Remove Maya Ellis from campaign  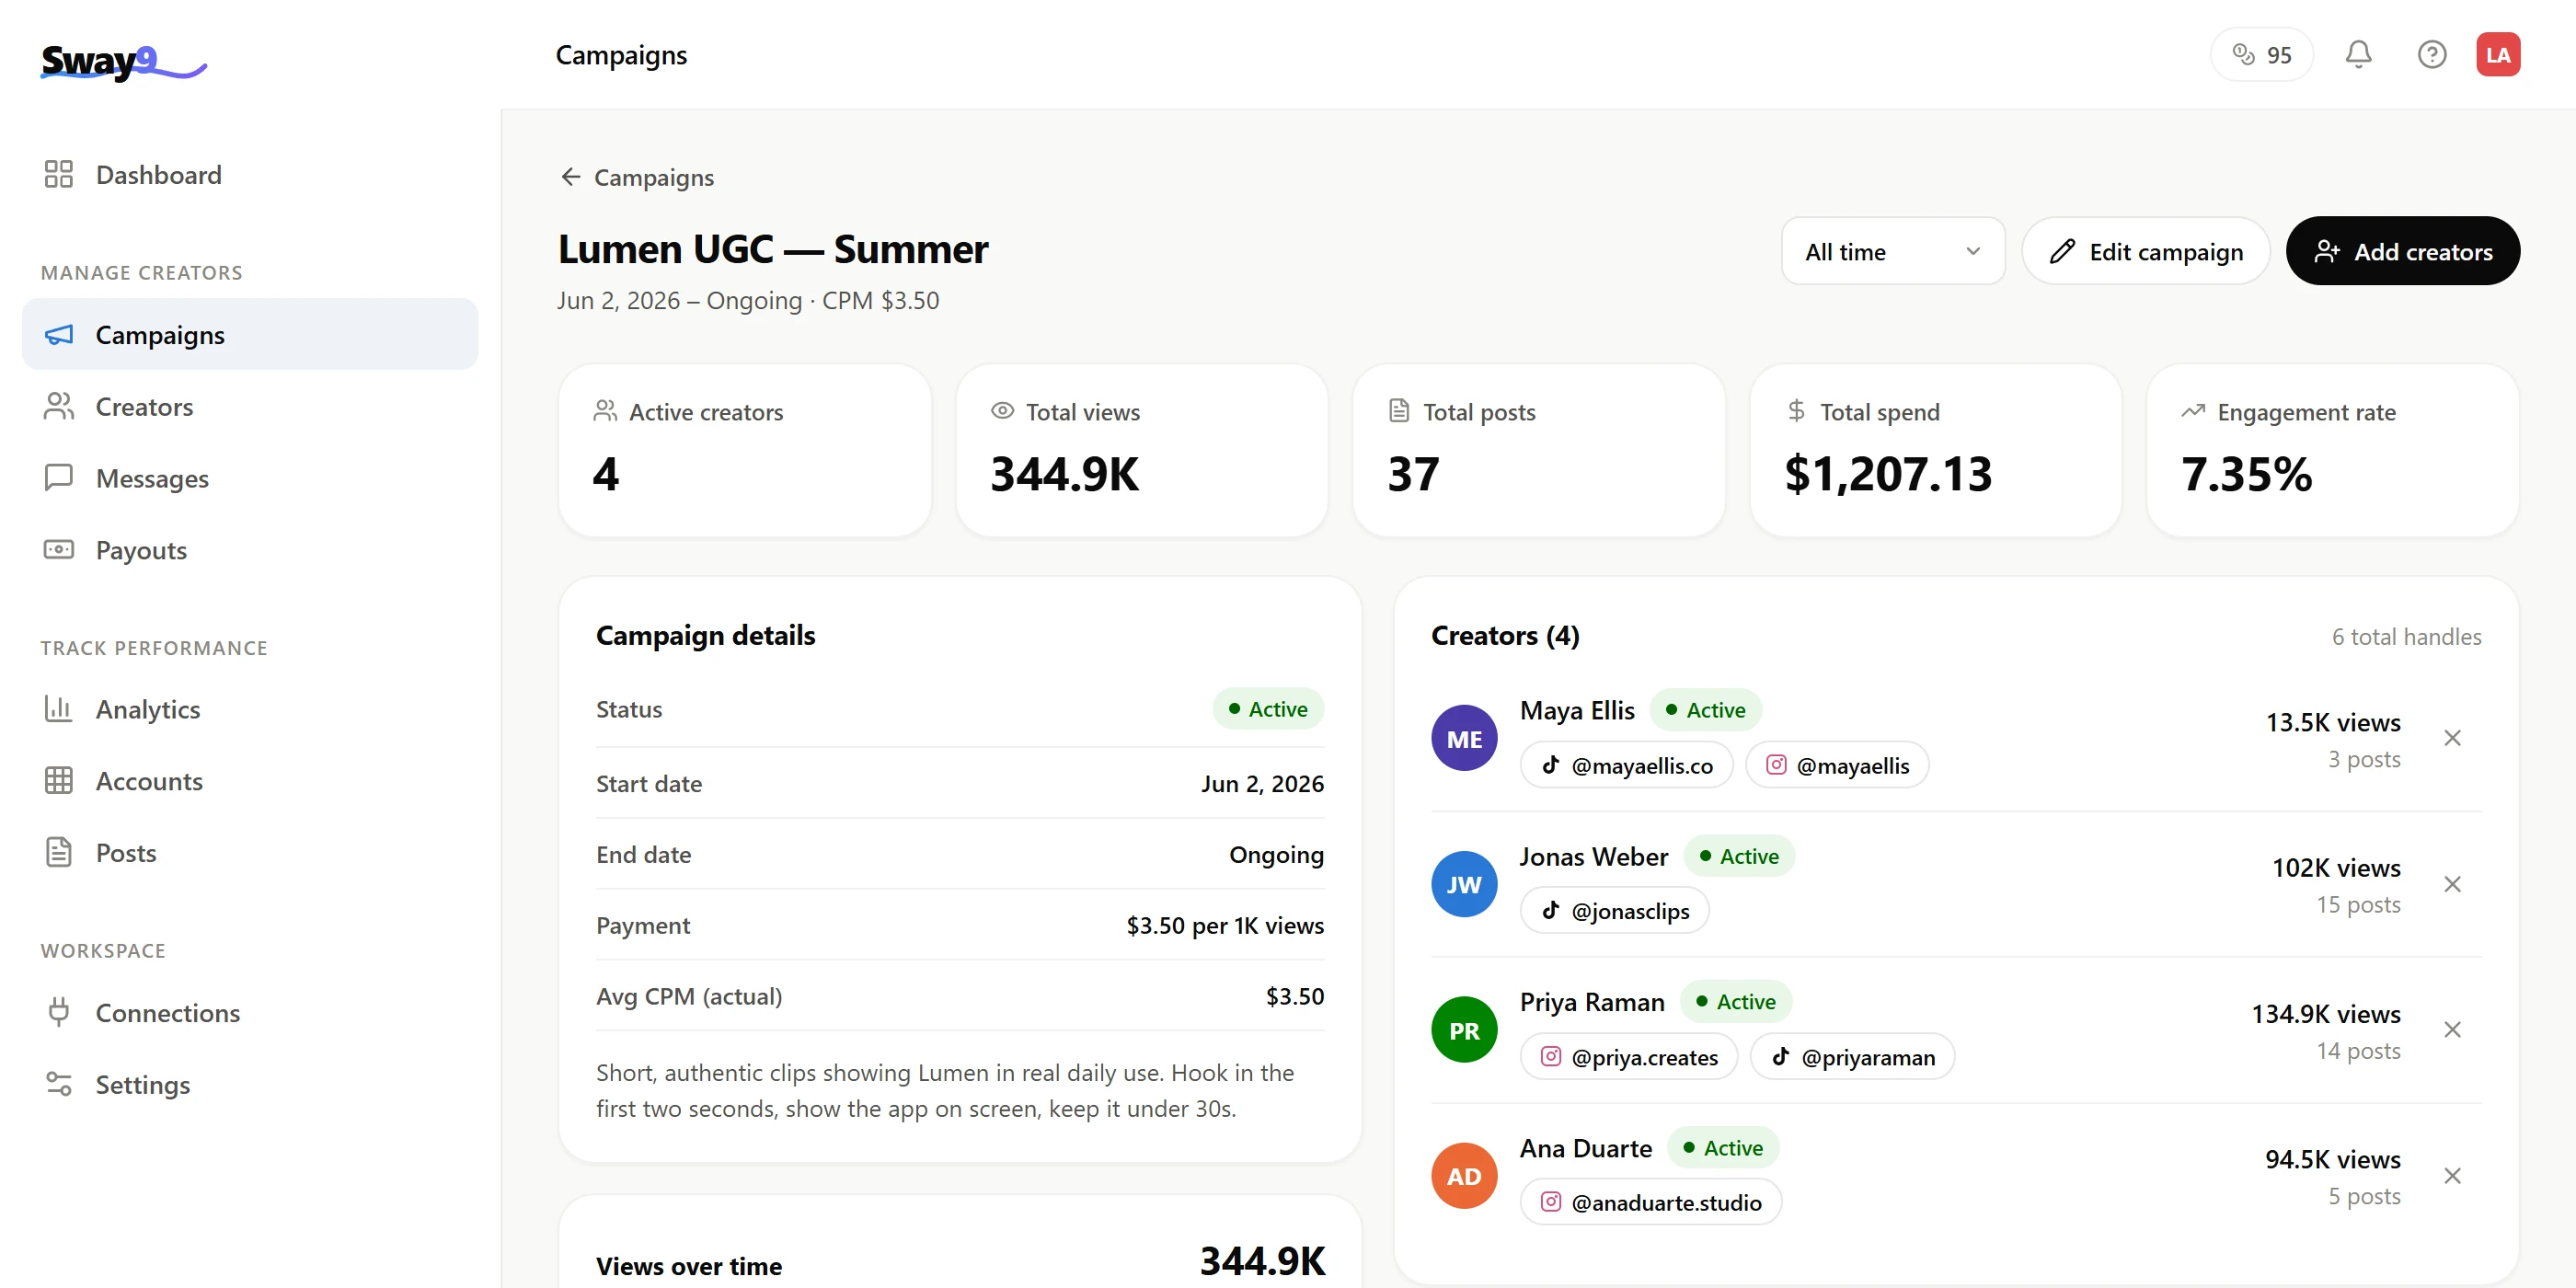coord(2452,739)
